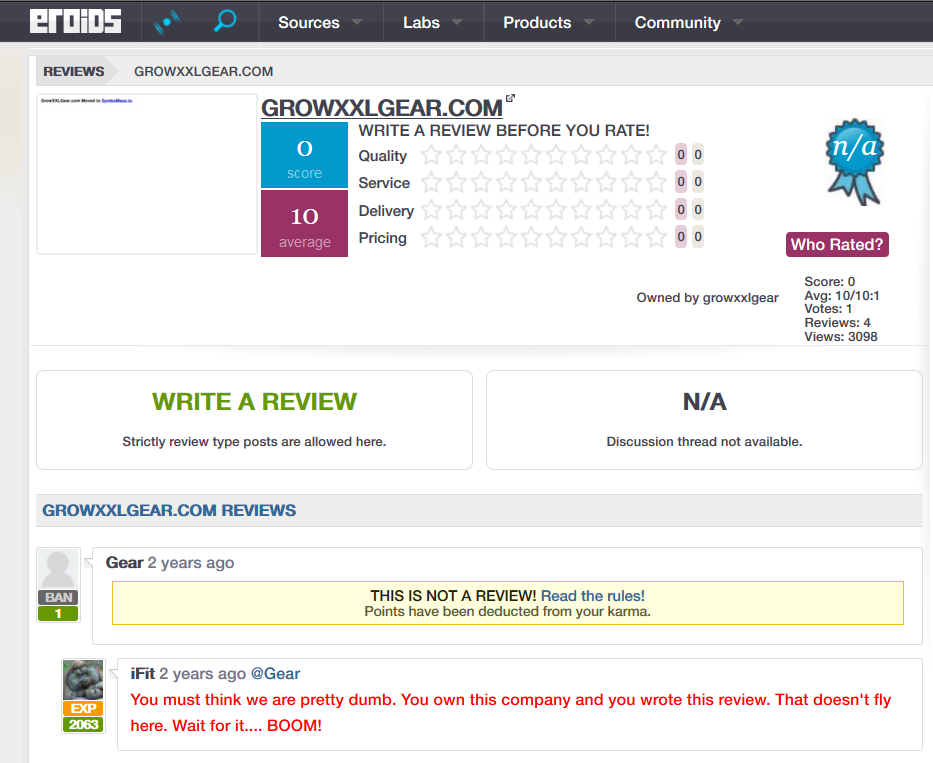Open the Read the rules! link

click(593, 595)
